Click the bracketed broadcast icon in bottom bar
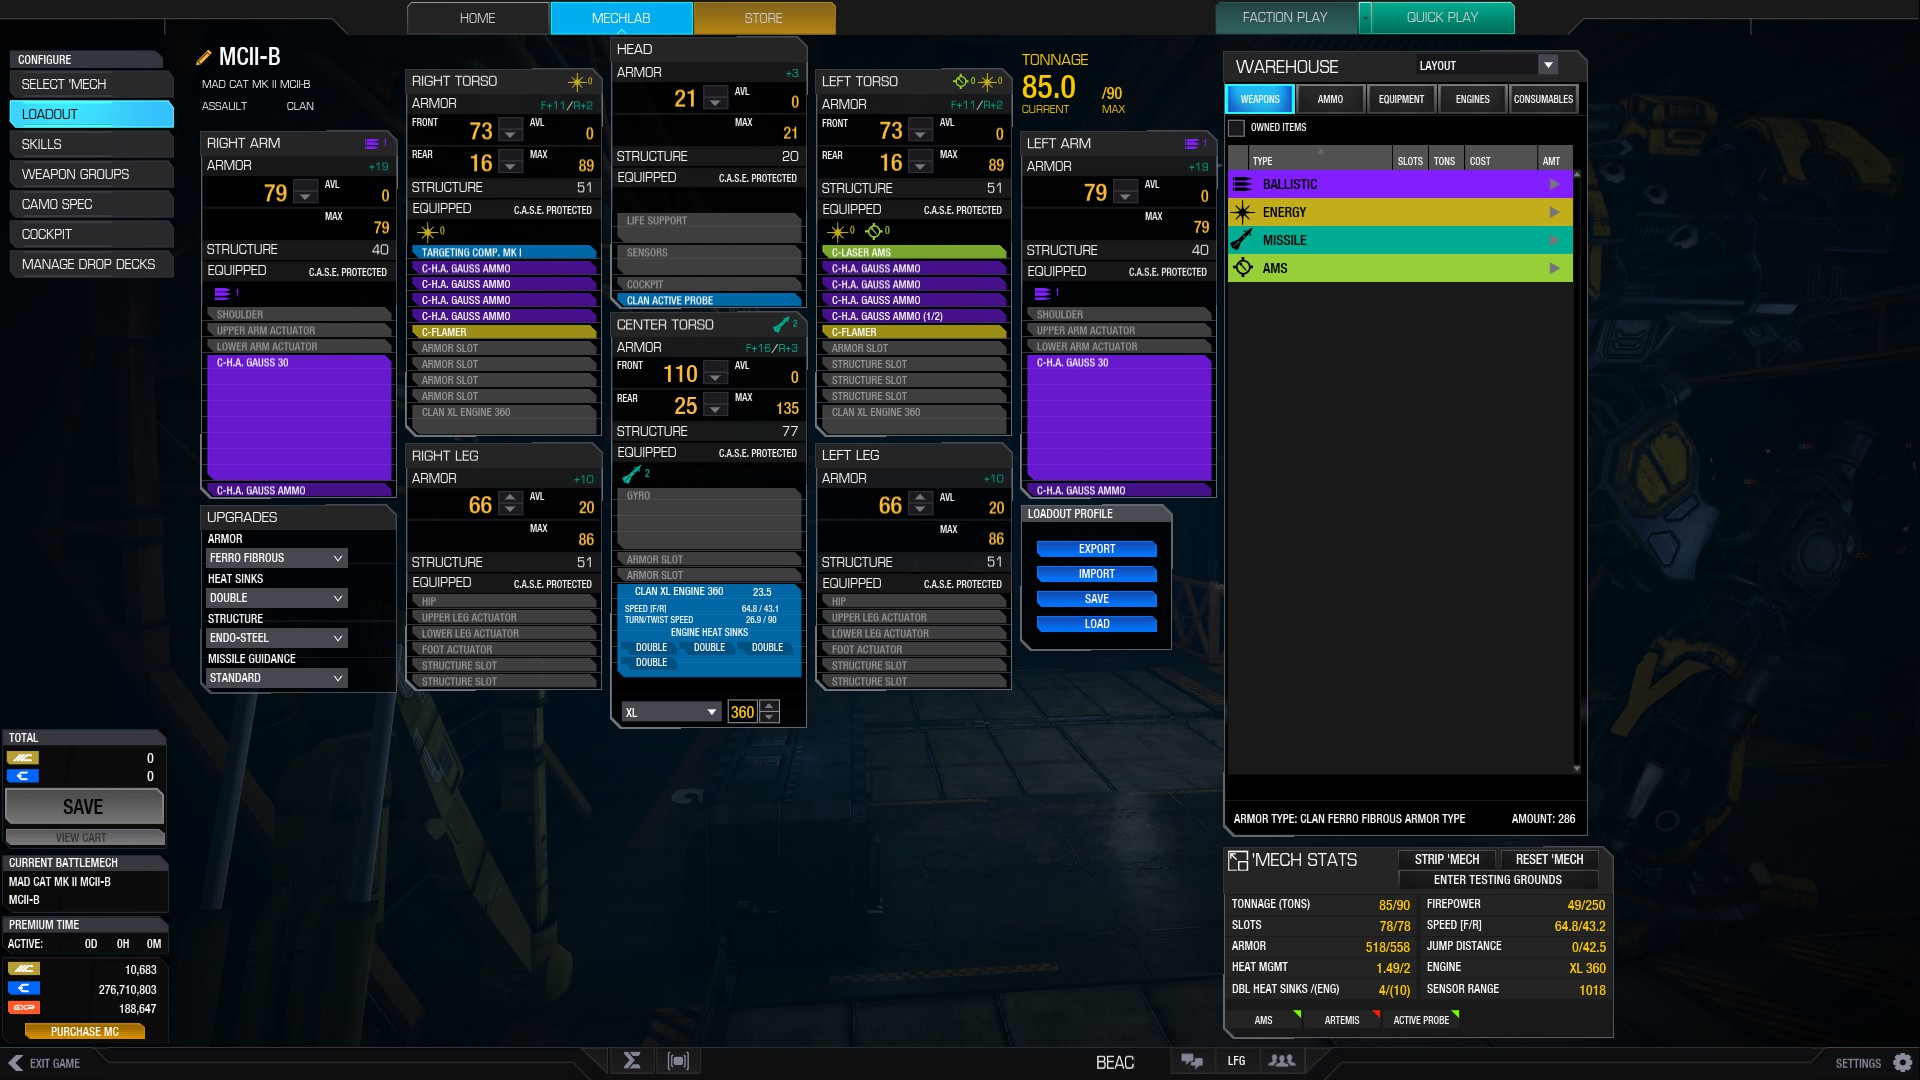This screenshot has height=1080, width=1920. pos(678,1061)
